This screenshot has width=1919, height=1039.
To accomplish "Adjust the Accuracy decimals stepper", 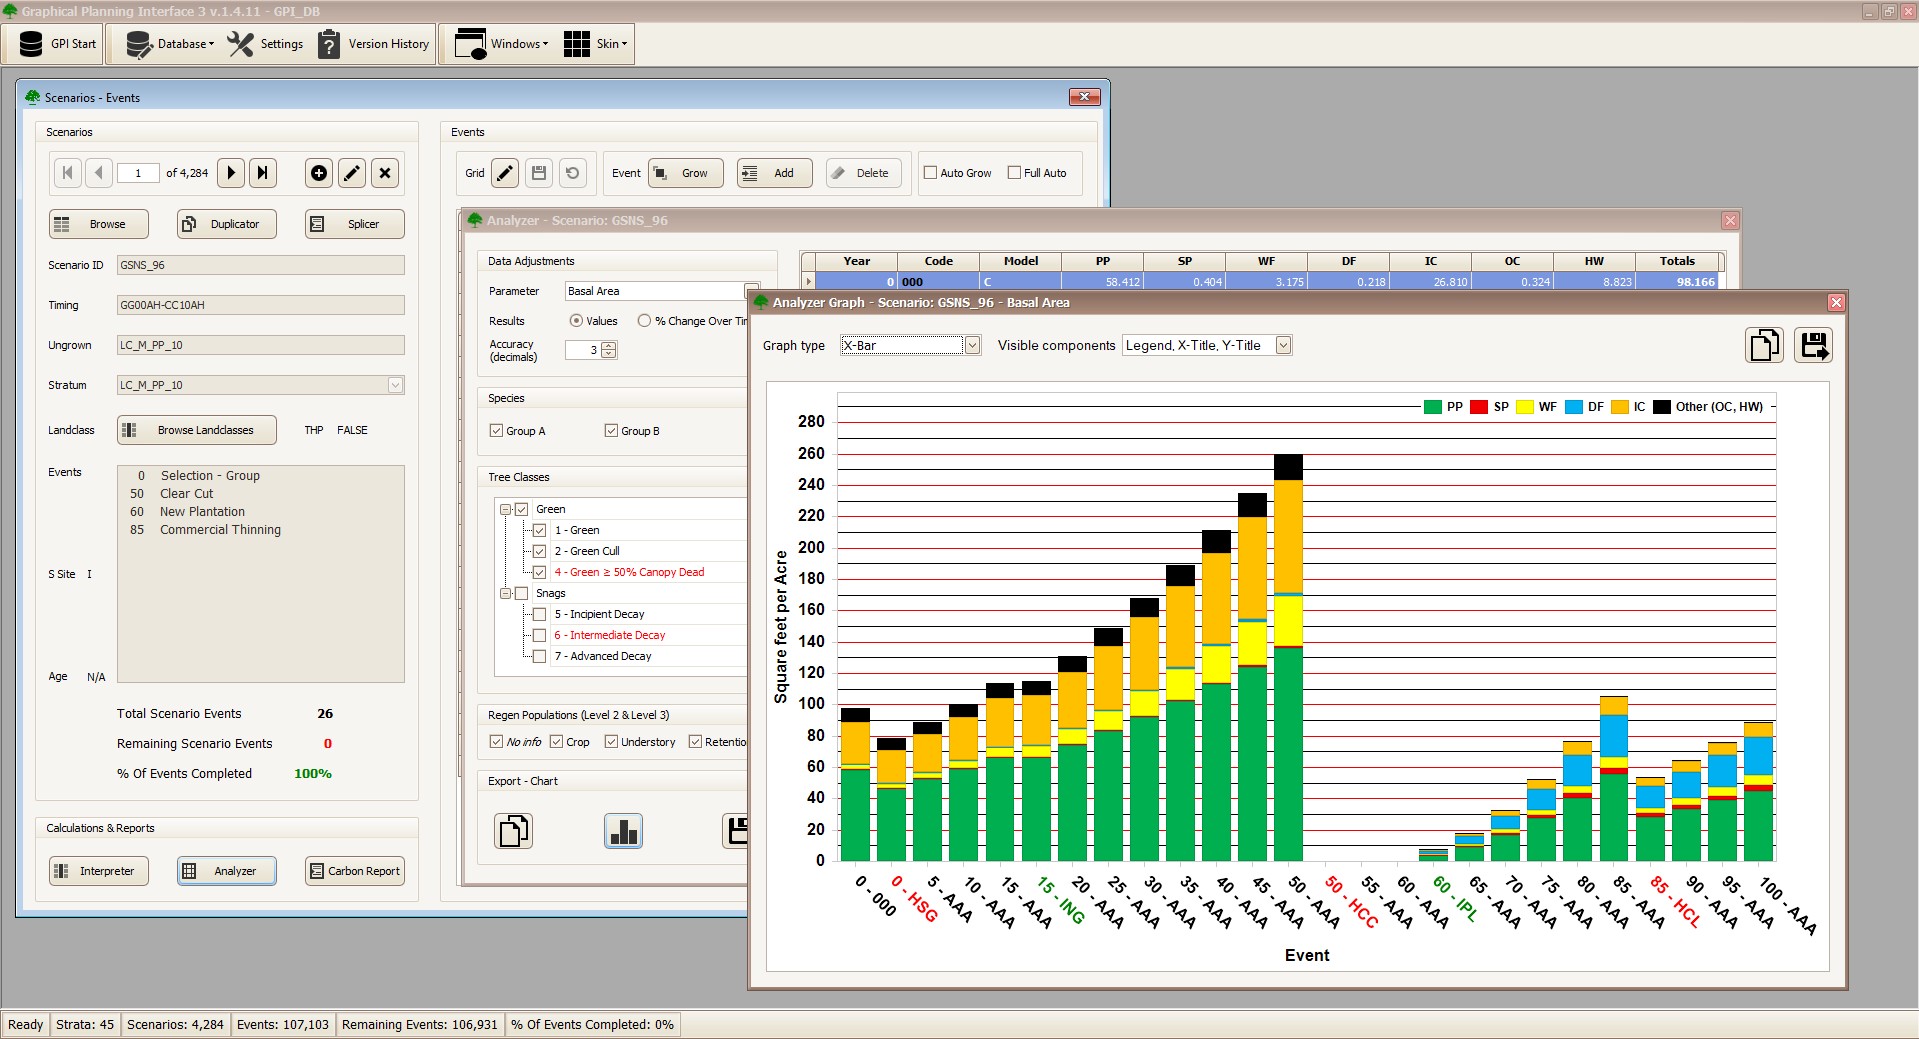I will coord(609,350).
